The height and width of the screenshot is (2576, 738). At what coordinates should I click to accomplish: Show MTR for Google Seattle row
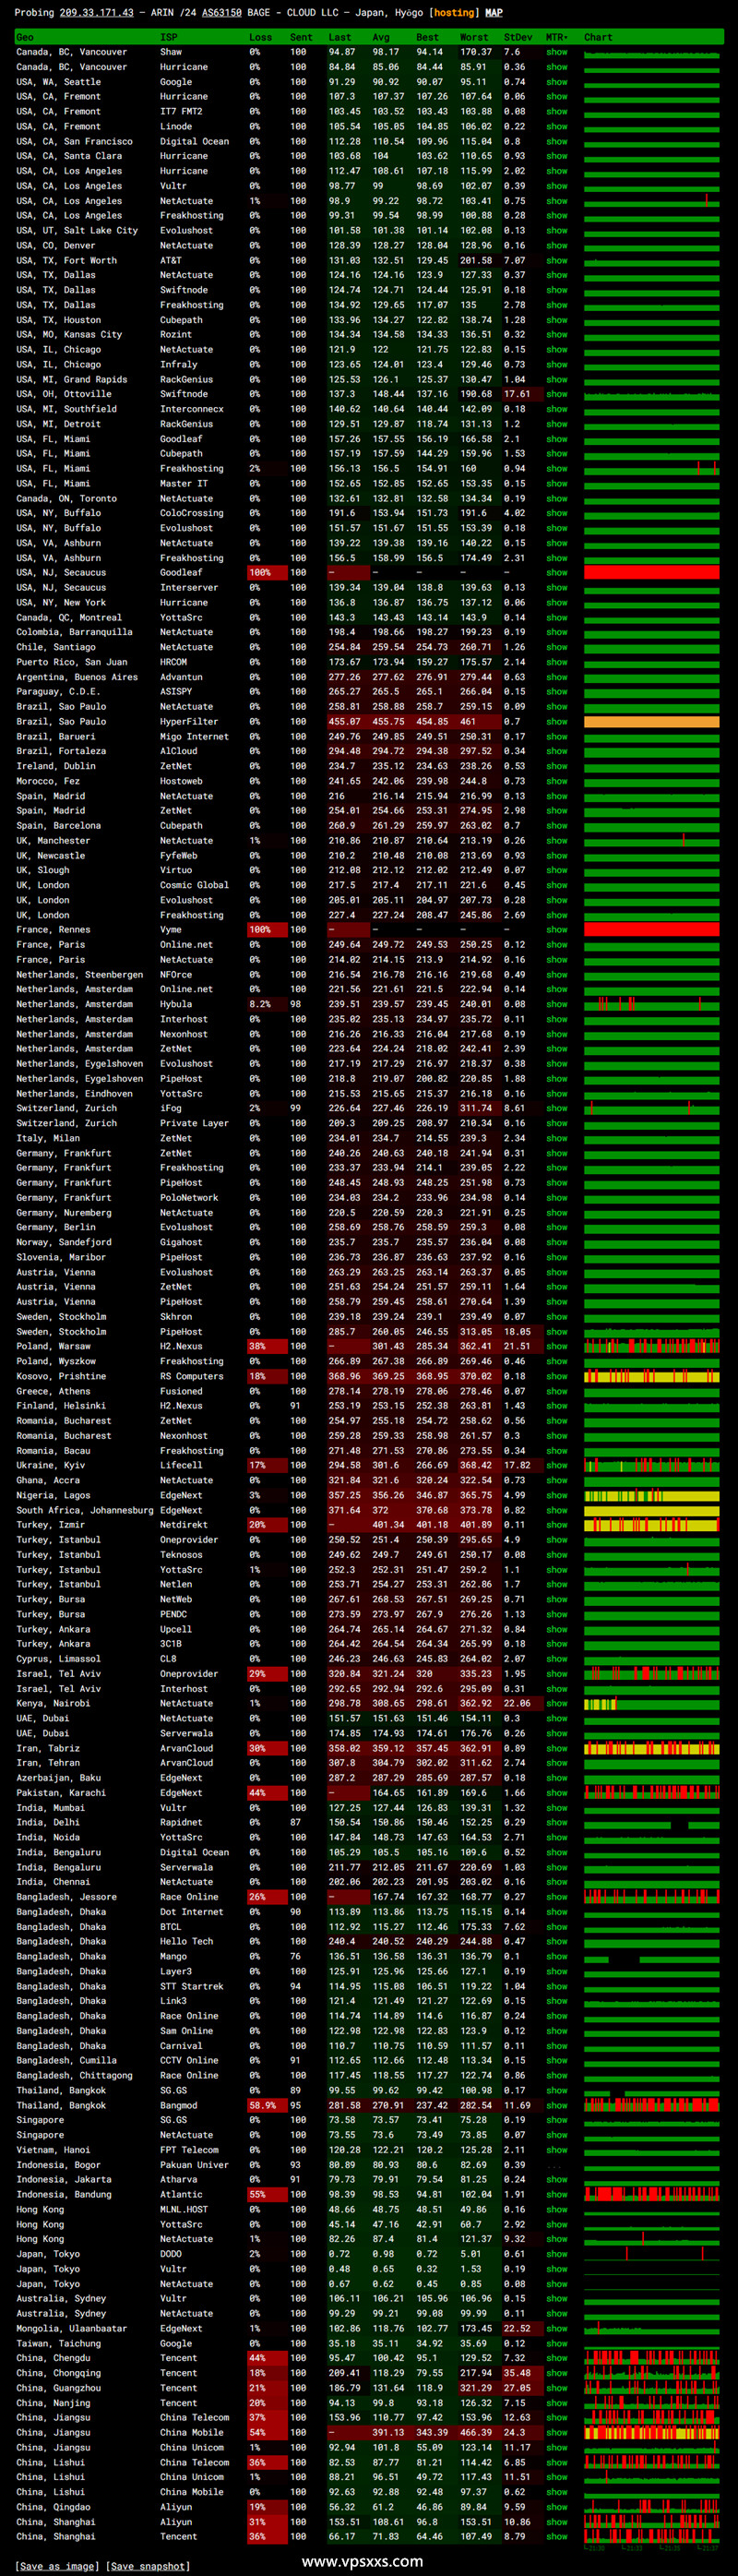[x=556, y=82]
